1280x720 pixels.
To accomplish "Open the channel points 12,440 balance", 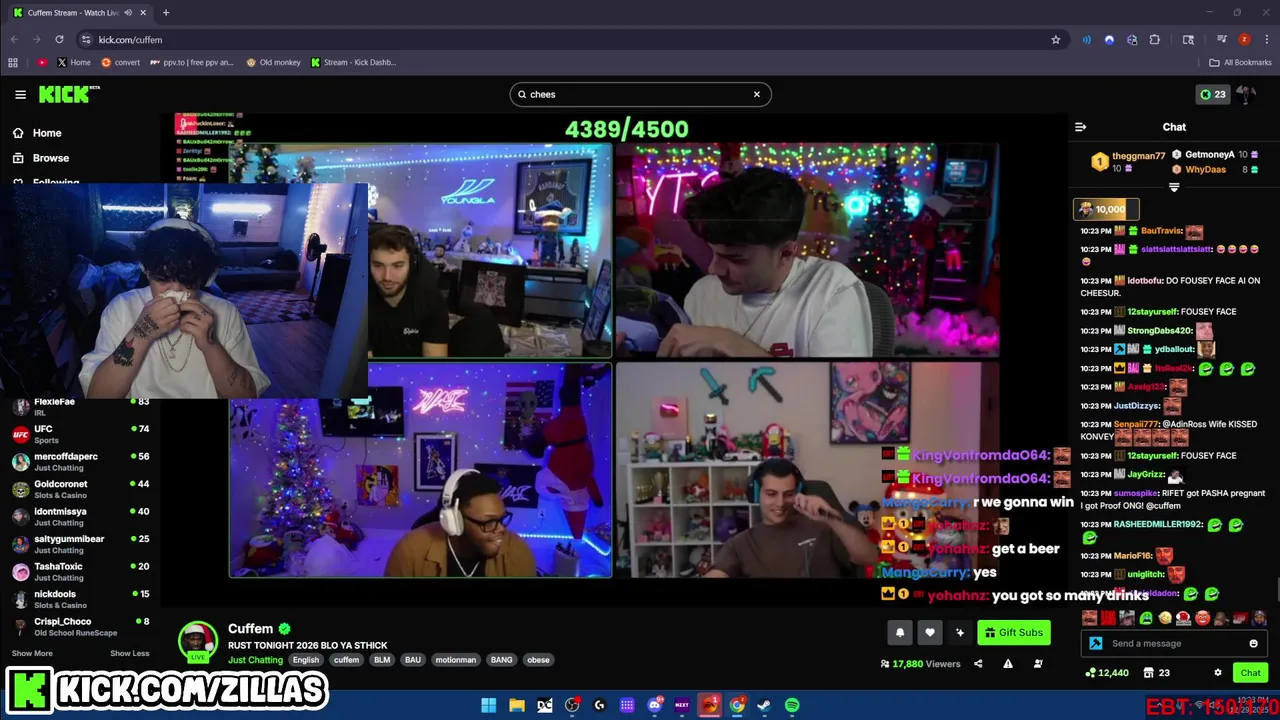I will click(1106, 673).
